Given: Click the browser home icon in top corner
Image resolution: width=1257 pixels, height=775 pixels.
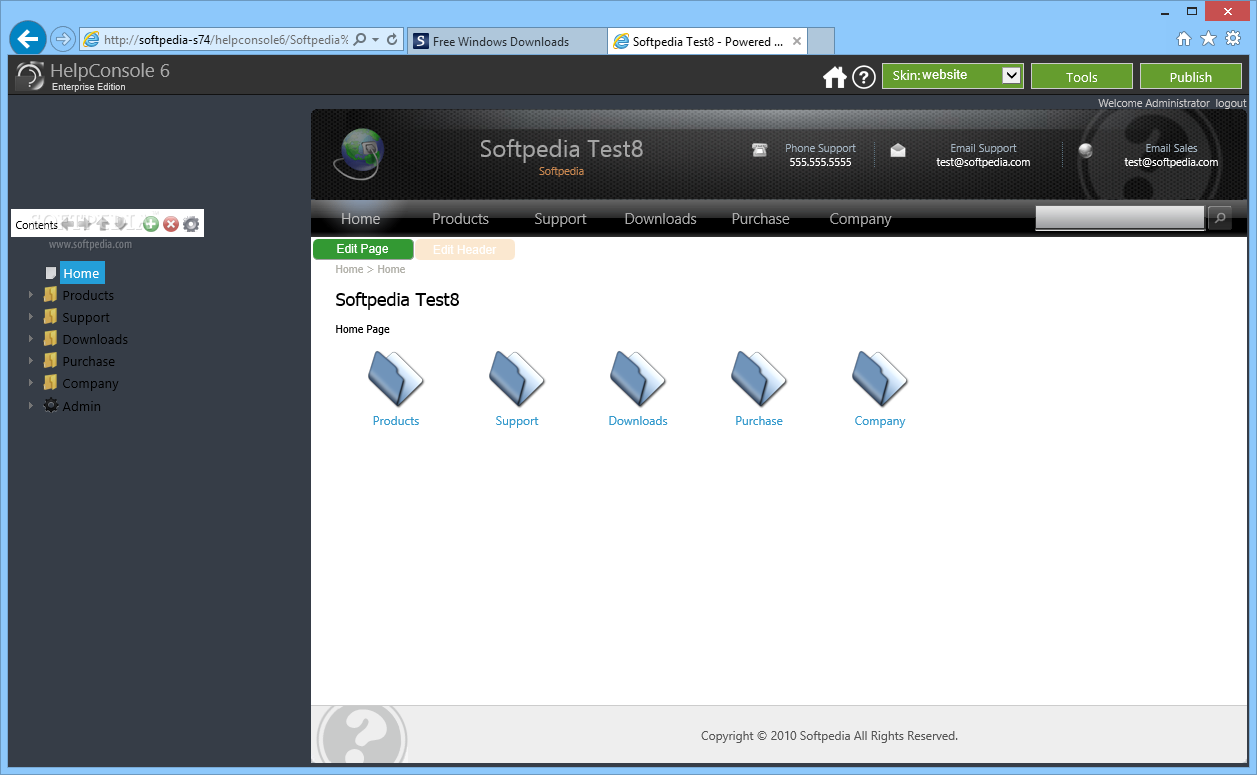Looking at the screenshot, I should (x=1184, y=38).
